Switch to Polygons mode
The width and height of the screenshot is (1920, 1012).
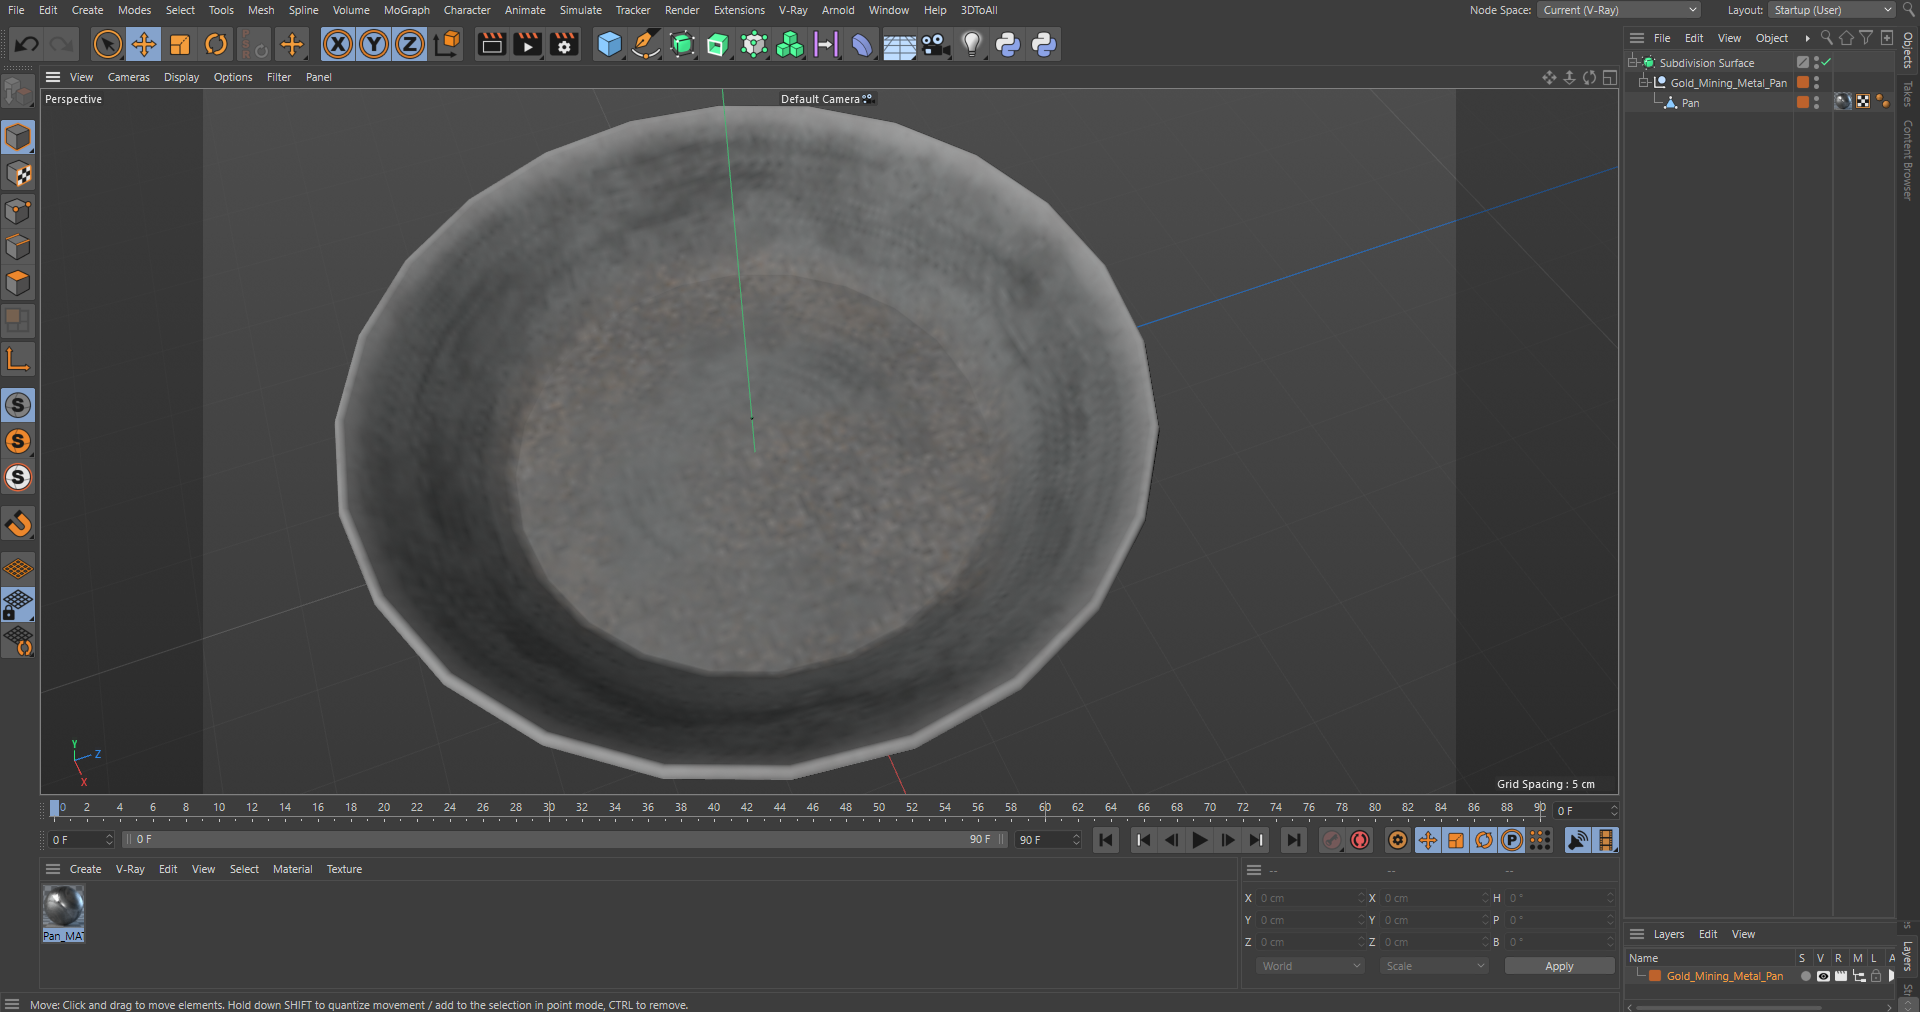click(x=18, y=283)
